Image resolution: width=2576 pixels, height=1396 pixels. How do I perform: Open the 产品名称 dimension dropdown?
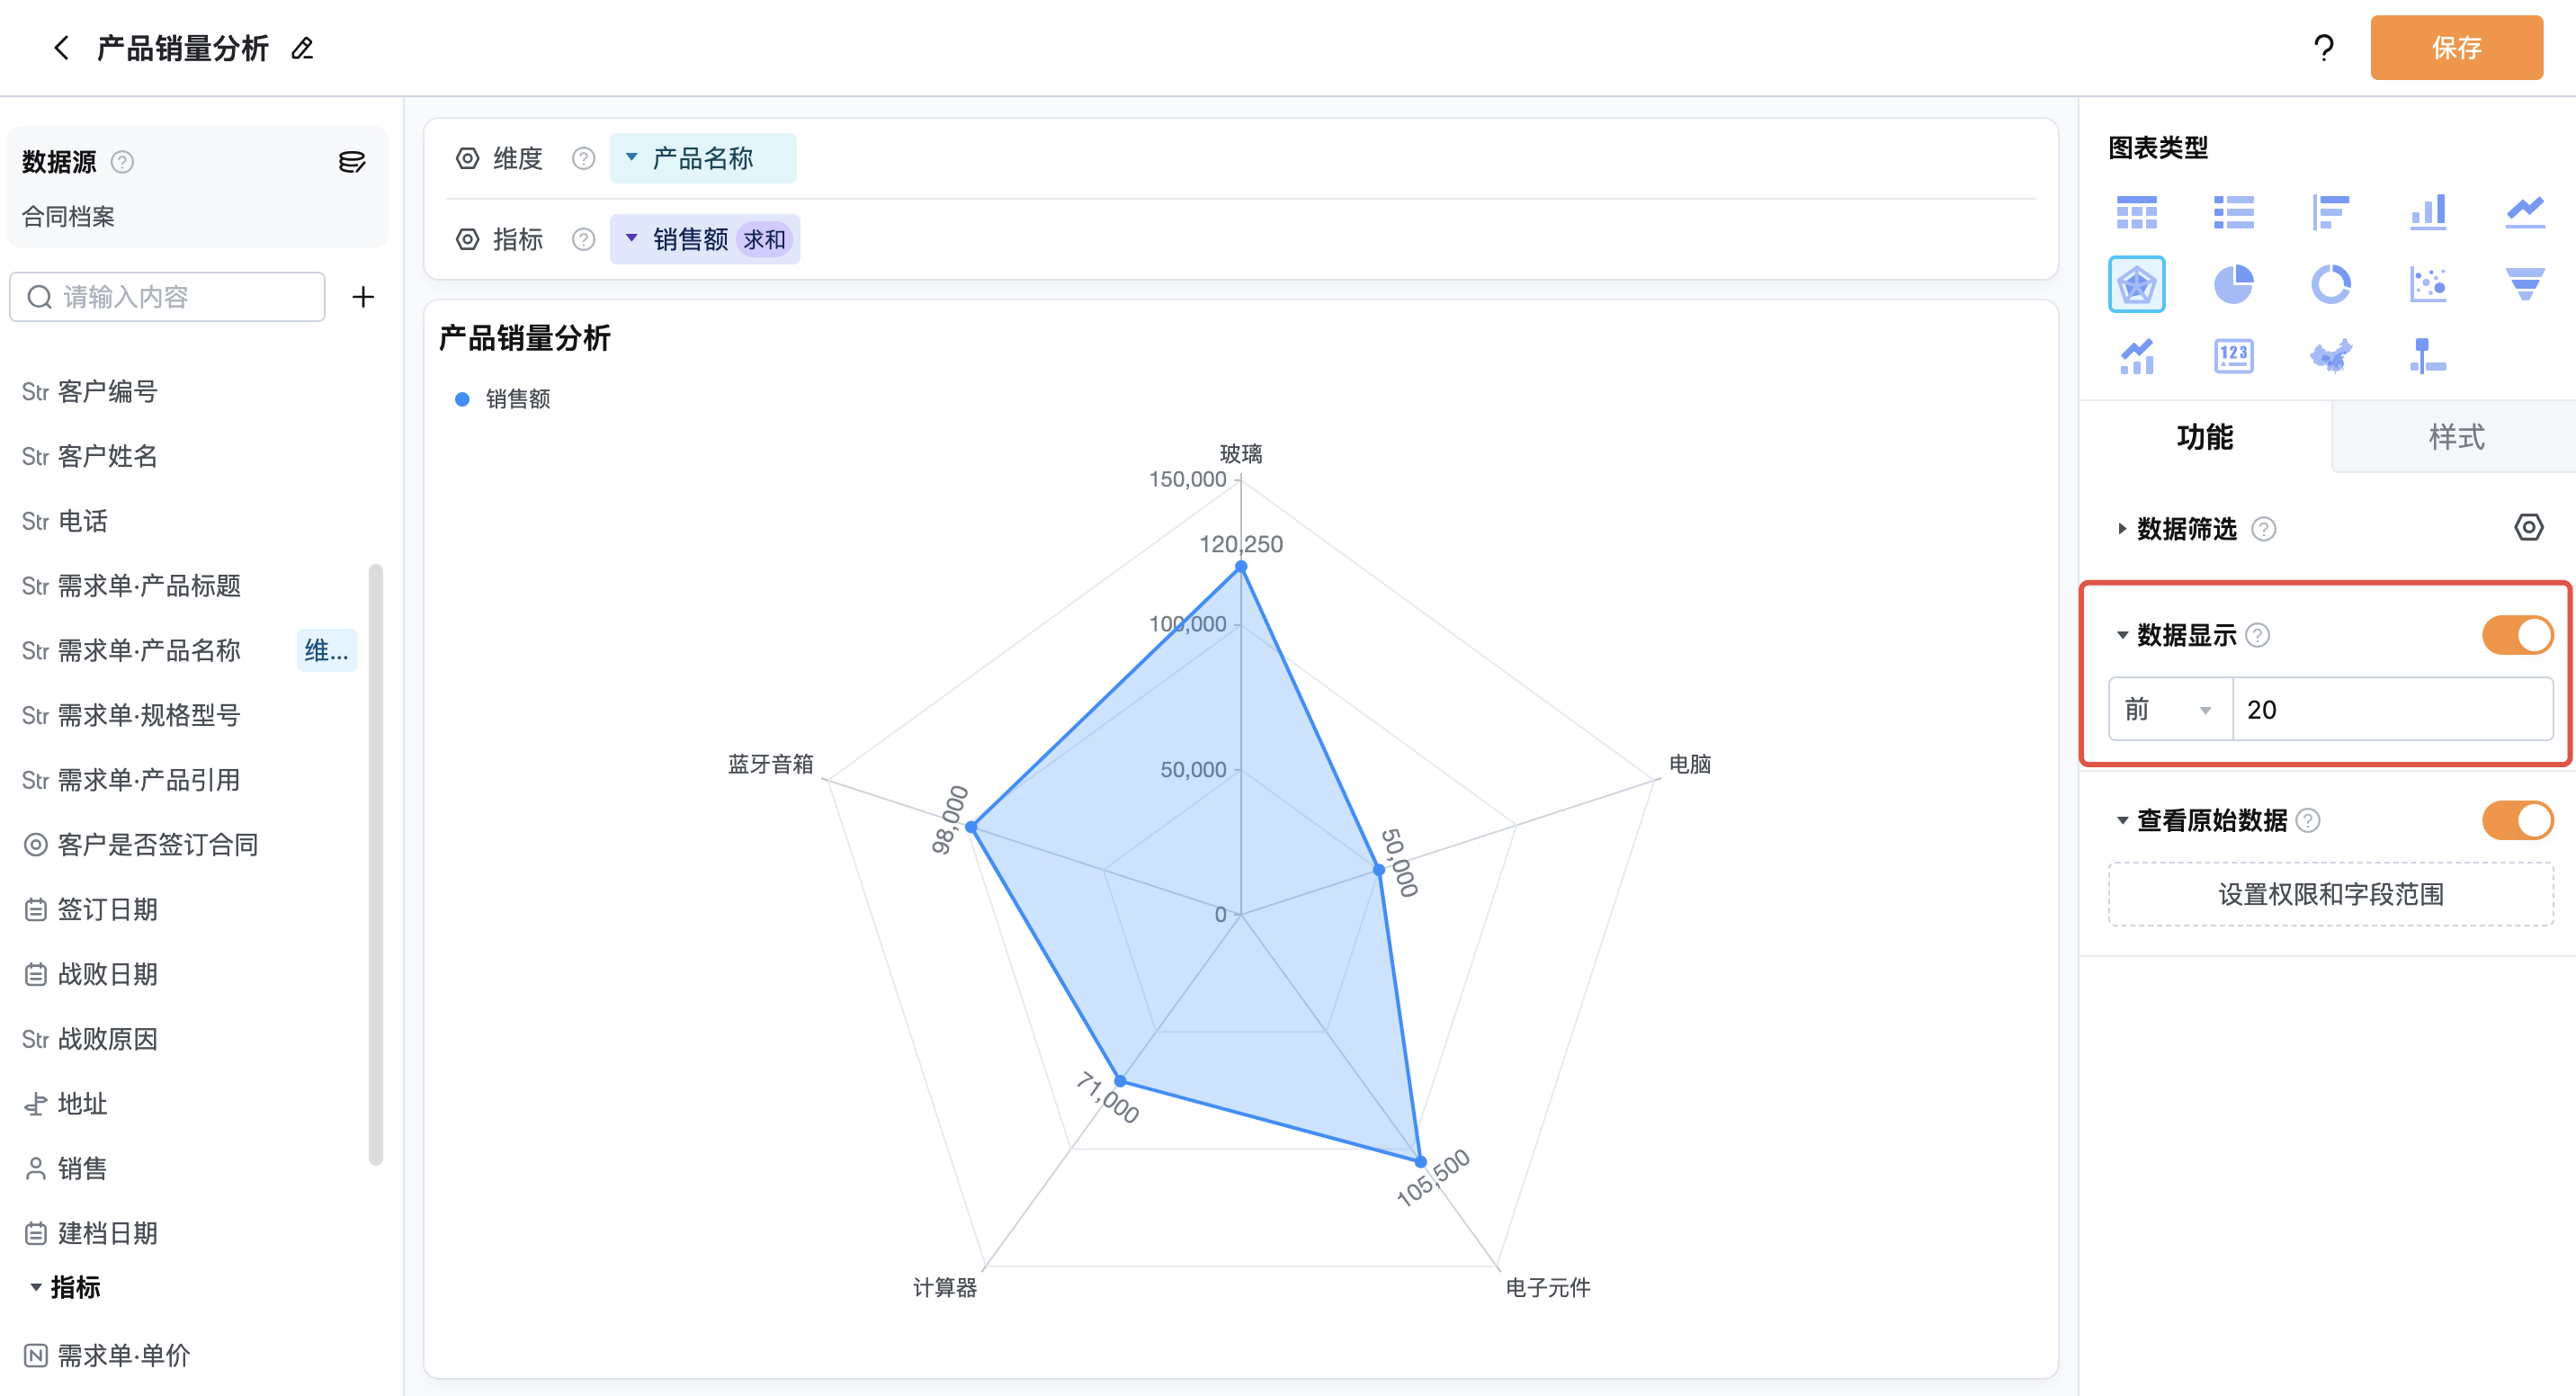click(702, 158)
